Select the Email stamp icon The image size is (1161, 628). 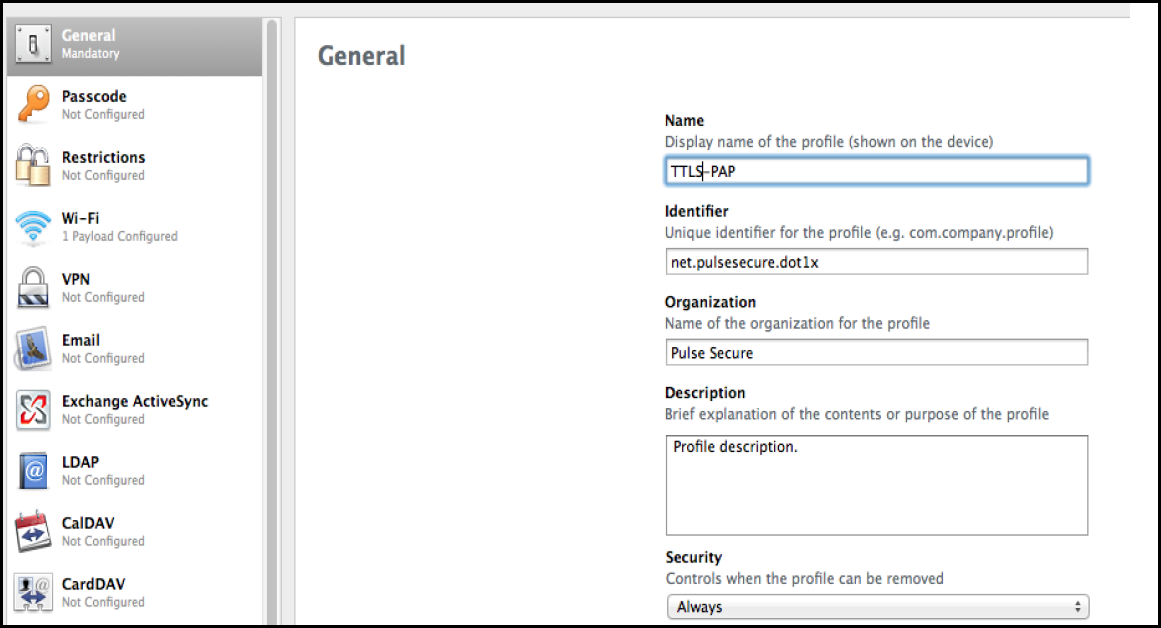[33, 349]
